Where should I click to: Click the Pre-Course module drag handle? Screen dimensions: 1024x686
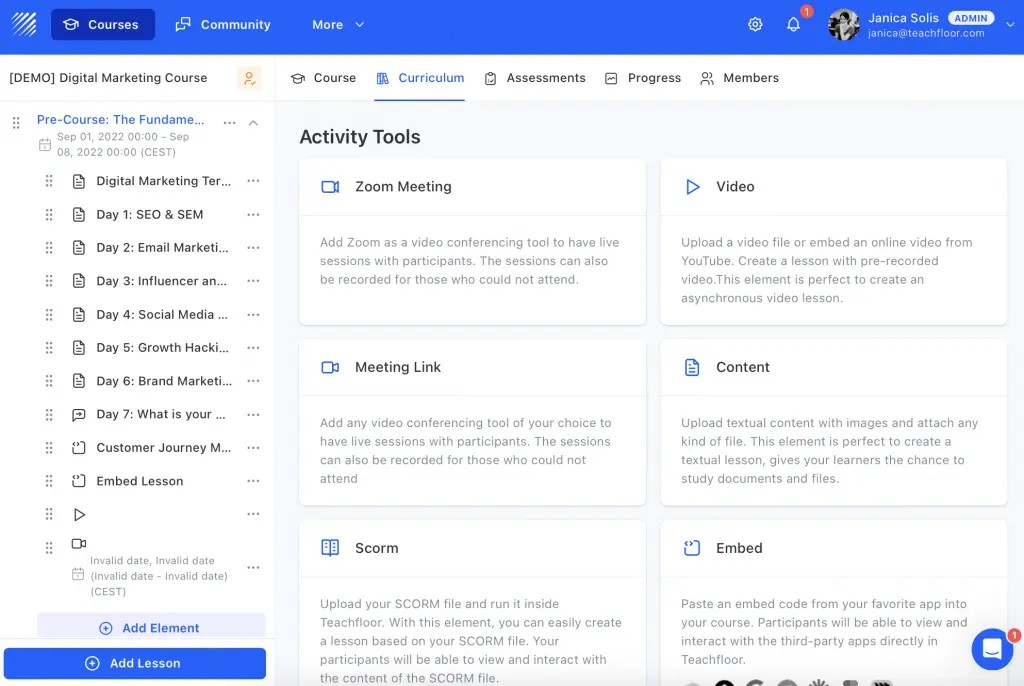pos(16,123)
